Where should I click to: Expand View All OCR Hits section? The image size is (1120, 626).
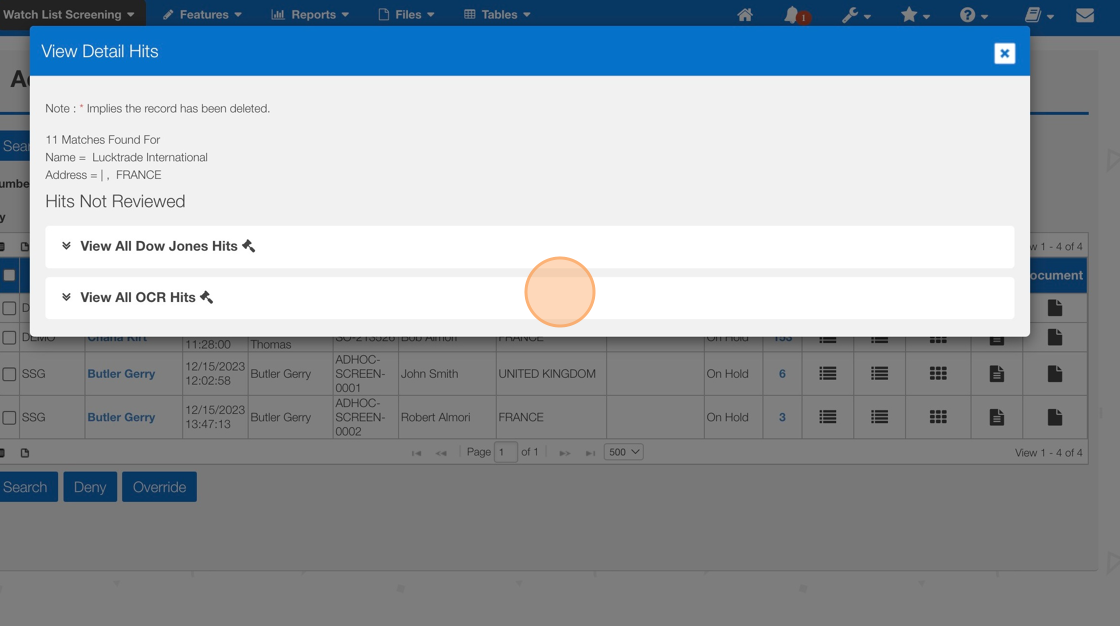529,297
